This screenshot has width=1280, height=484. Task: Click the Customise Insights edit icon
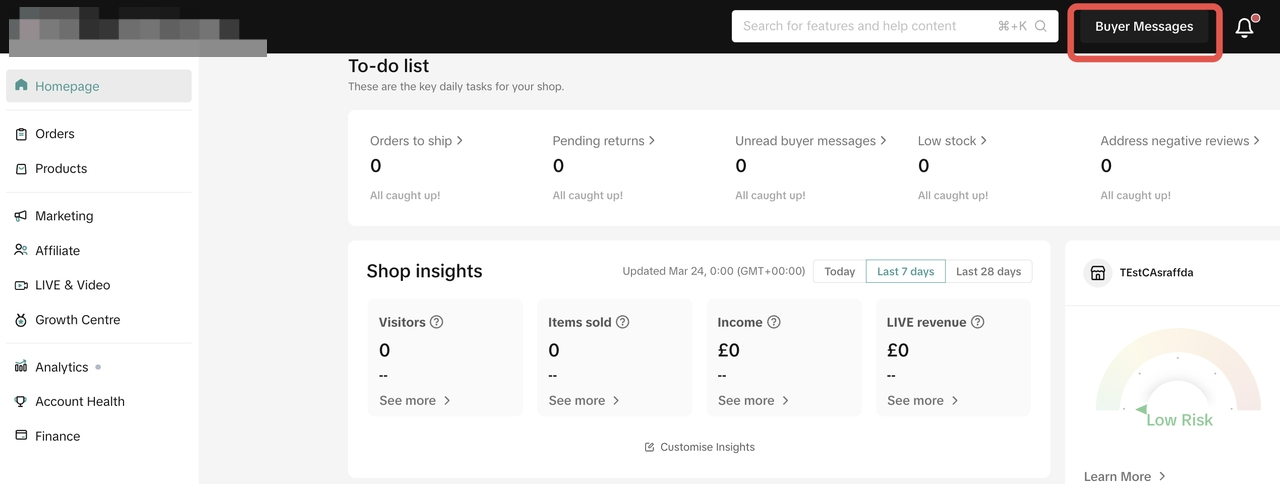click(x=650, y=447)
